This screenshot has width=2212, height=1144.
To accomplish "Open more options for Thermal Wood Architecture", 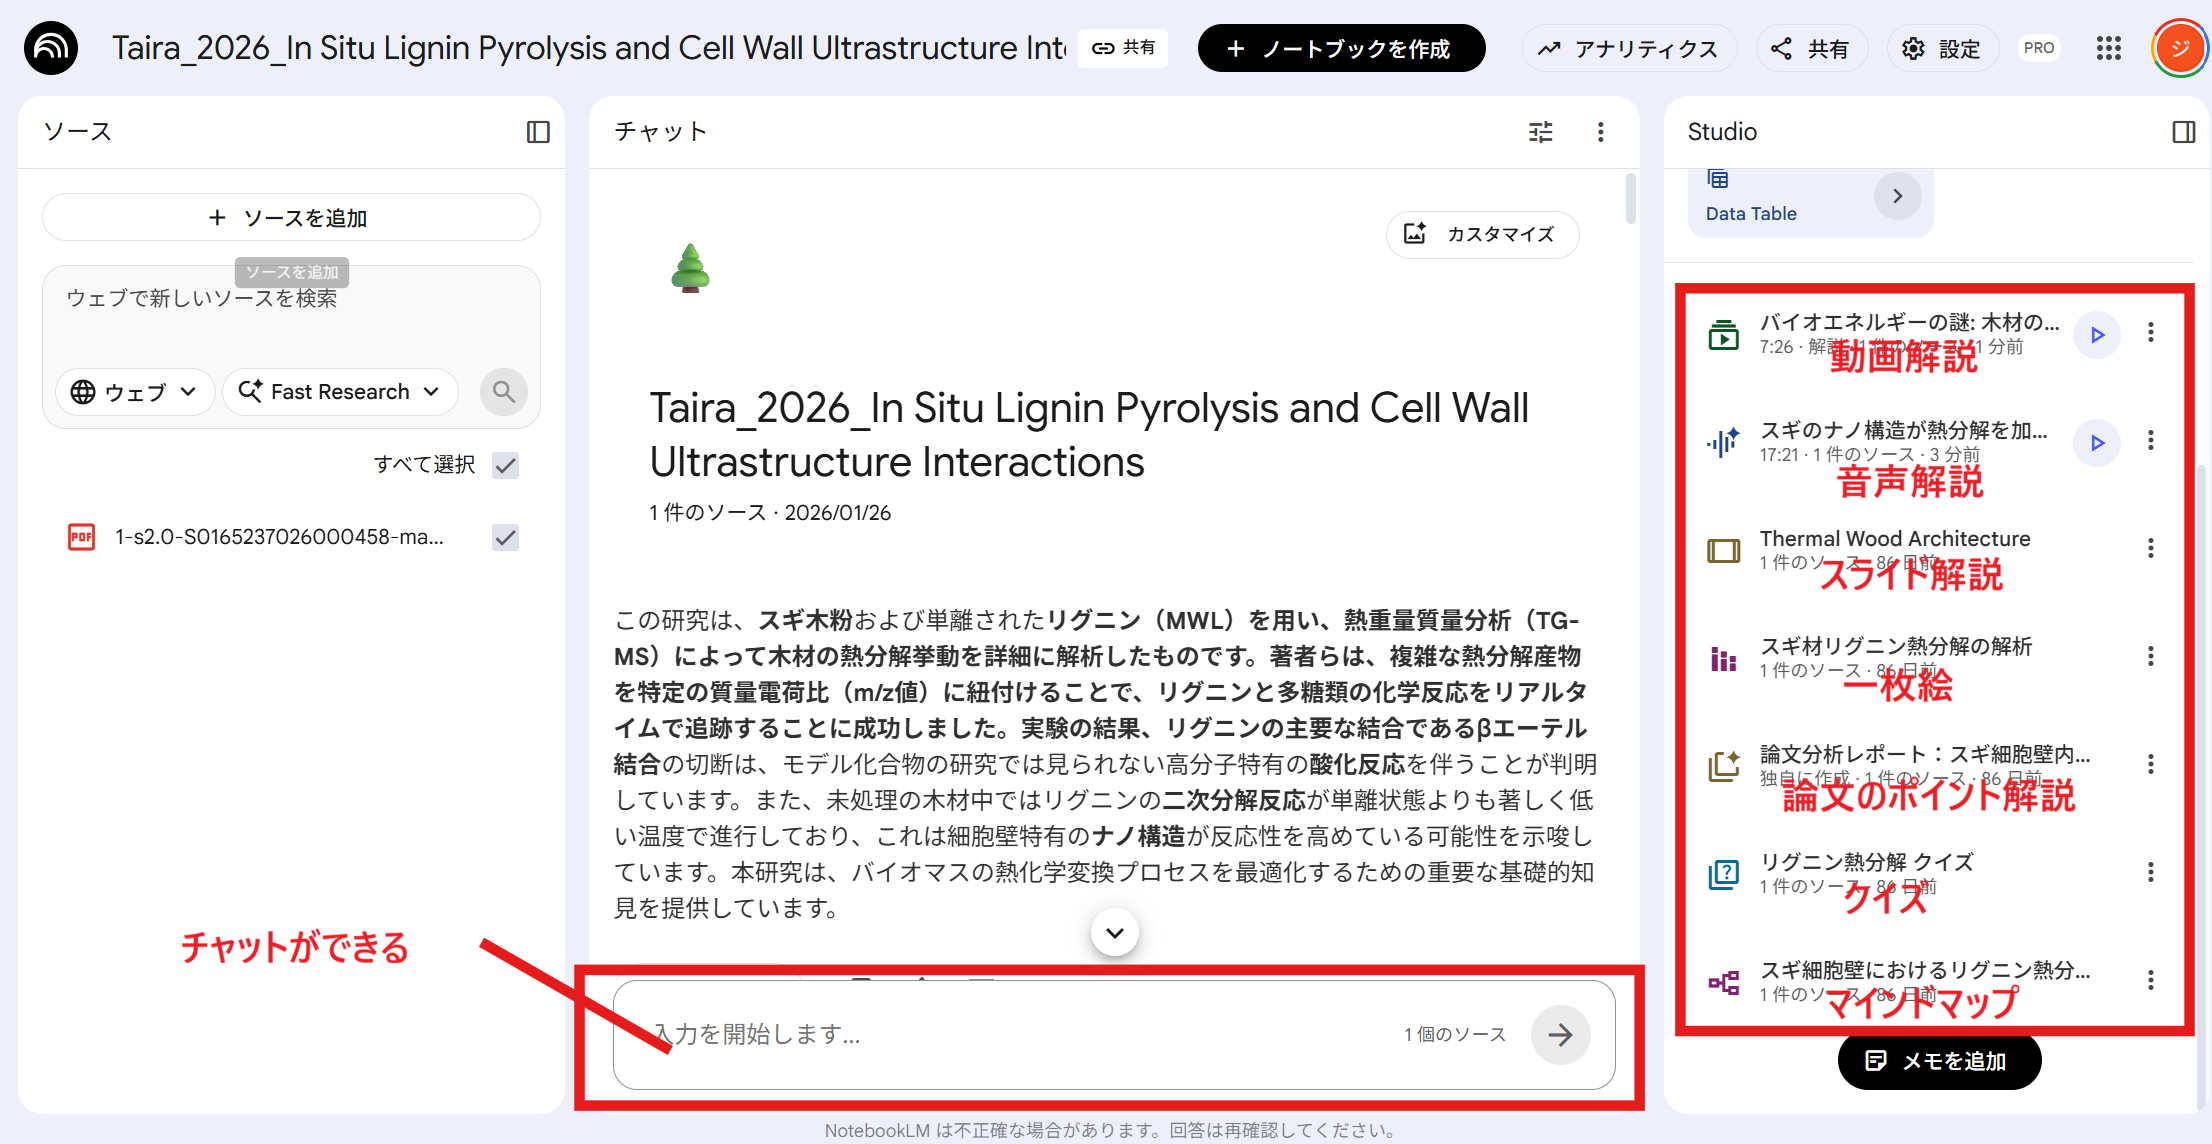I will (2151, 548).
